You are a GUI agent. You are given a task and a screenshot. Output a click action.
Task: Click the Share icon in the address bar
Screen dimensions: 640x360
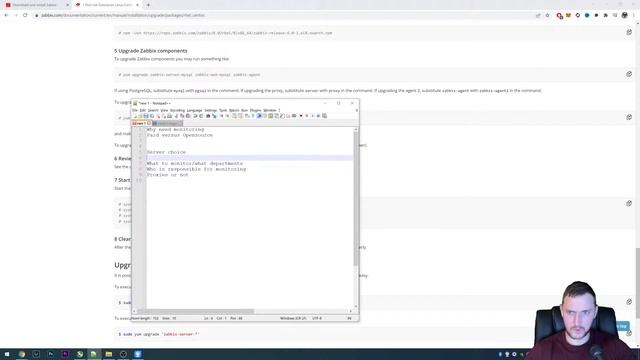(x=538, y=15)
